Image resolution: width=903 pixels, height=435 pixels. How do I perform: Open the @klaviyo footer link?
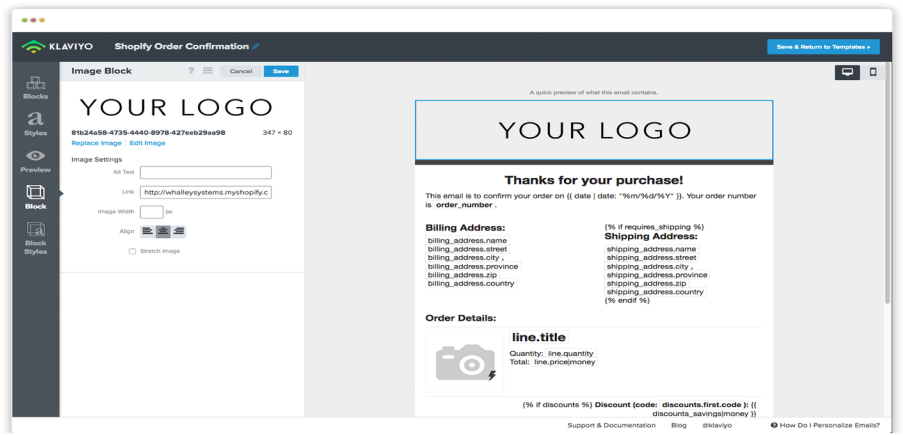[x=717, y=425]
